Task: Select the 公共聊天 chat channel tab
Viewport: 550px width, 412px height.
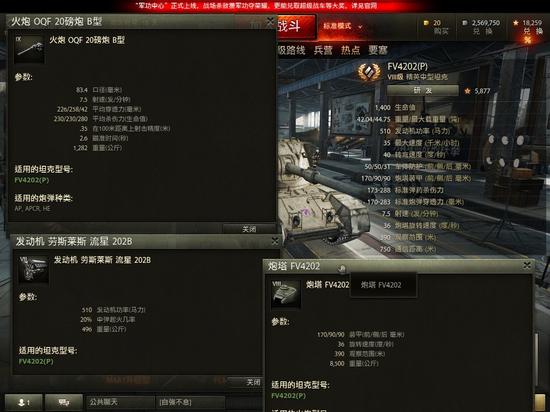Action: [120, 402]
